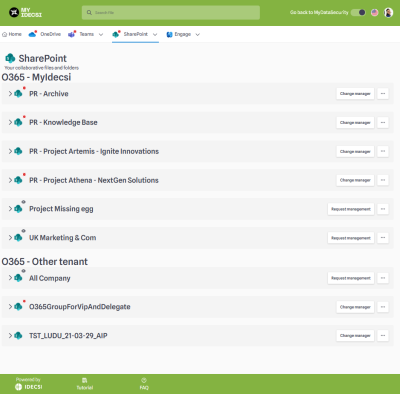Open more options for TST_LUDU_21-03-29_AIP

click(383, 335)
